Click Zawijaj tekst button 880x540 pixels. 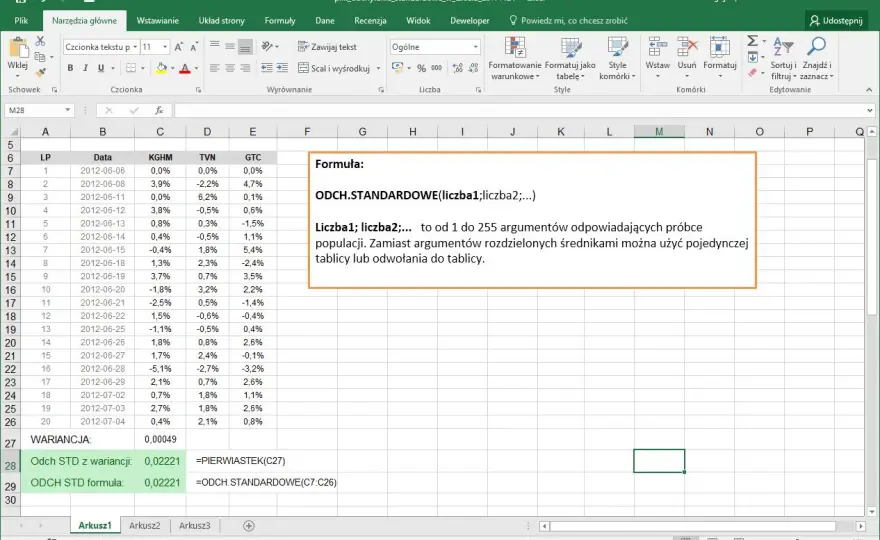click(327, 47)
